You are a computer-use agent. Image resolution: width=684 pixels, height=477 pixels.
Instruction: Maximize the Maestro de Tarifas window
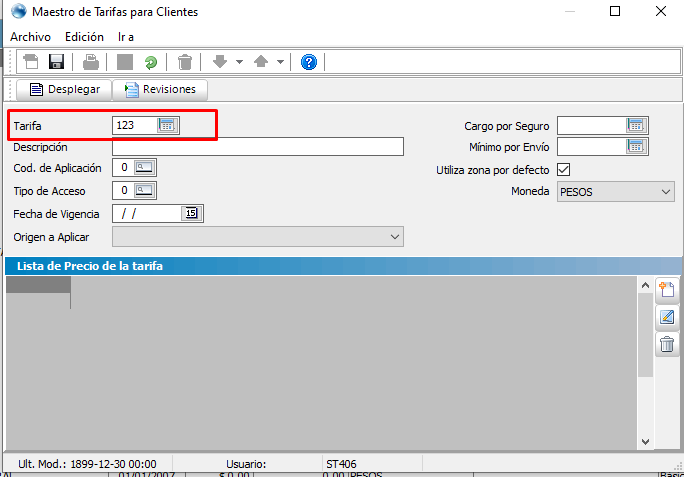tap(615, 11)
